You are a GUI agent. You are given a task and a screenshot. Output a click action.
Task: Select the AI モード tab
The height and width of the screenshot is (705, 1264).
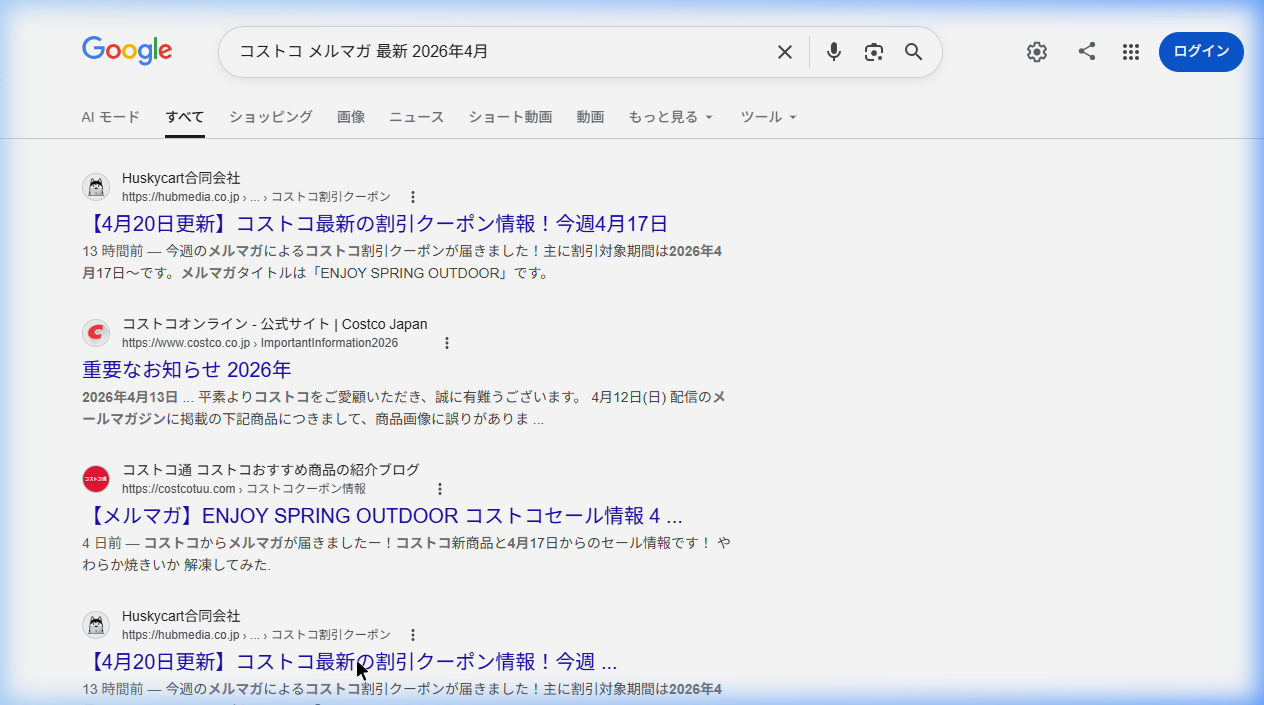click(110, 117)
